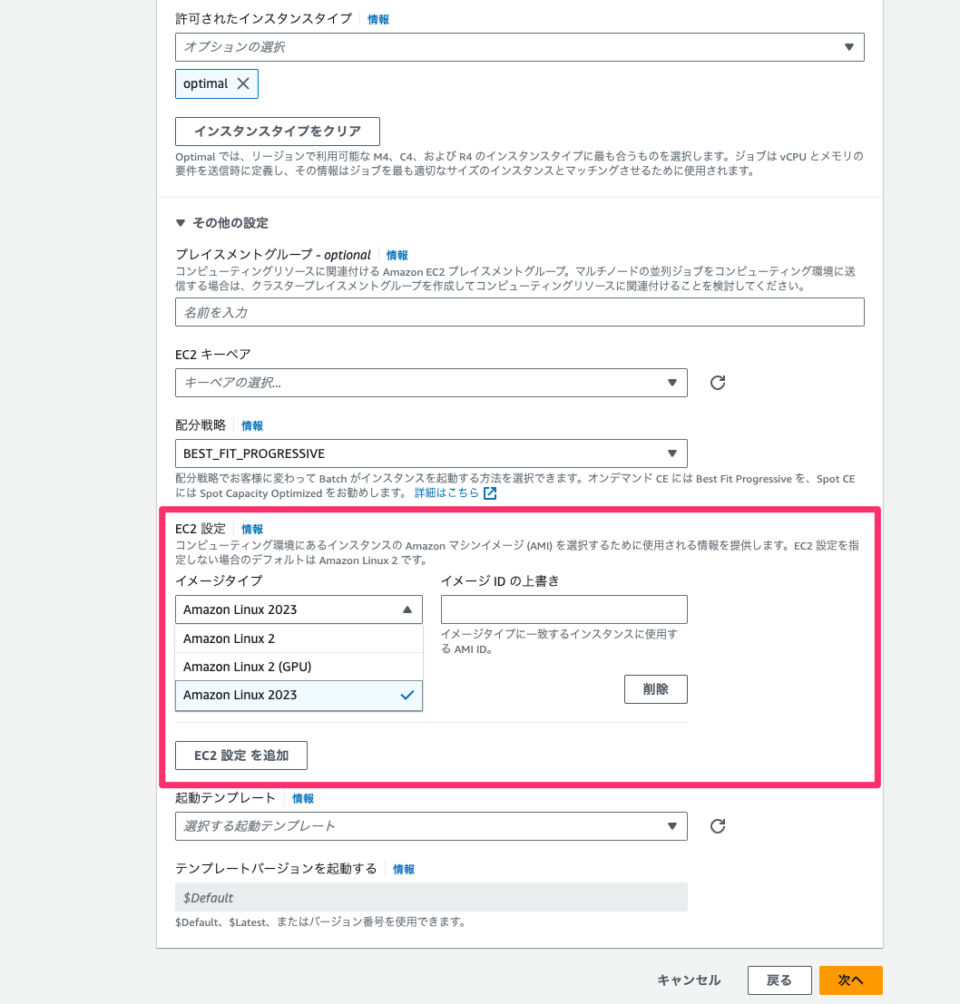
Task: Select Amazon Linux 2023 in the list
Action: [298, 695]
